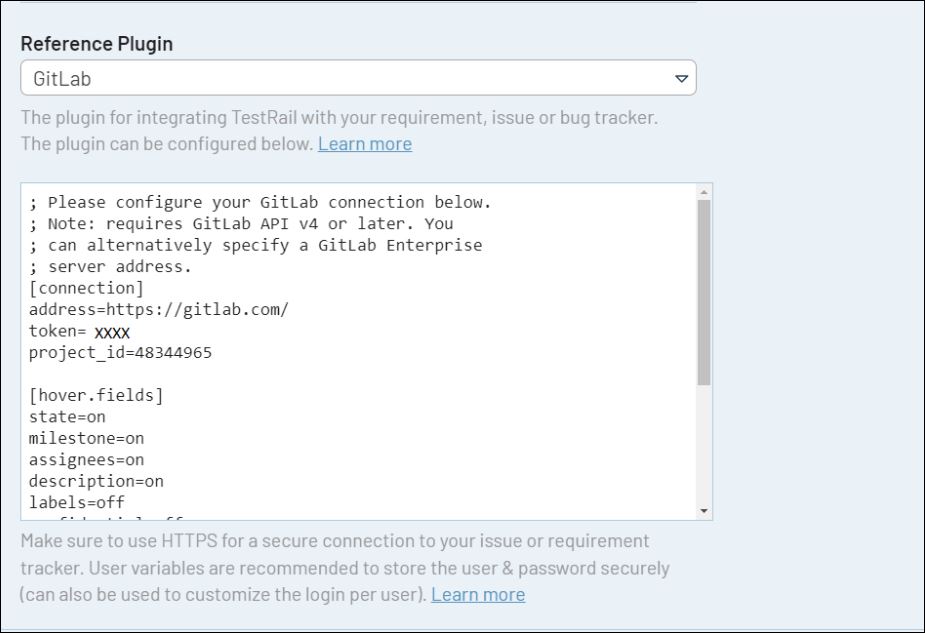The width and height of the screenshot is (925, 633).
Task: Click the [hover.fields] section header
Action: (x=96, y=396)
